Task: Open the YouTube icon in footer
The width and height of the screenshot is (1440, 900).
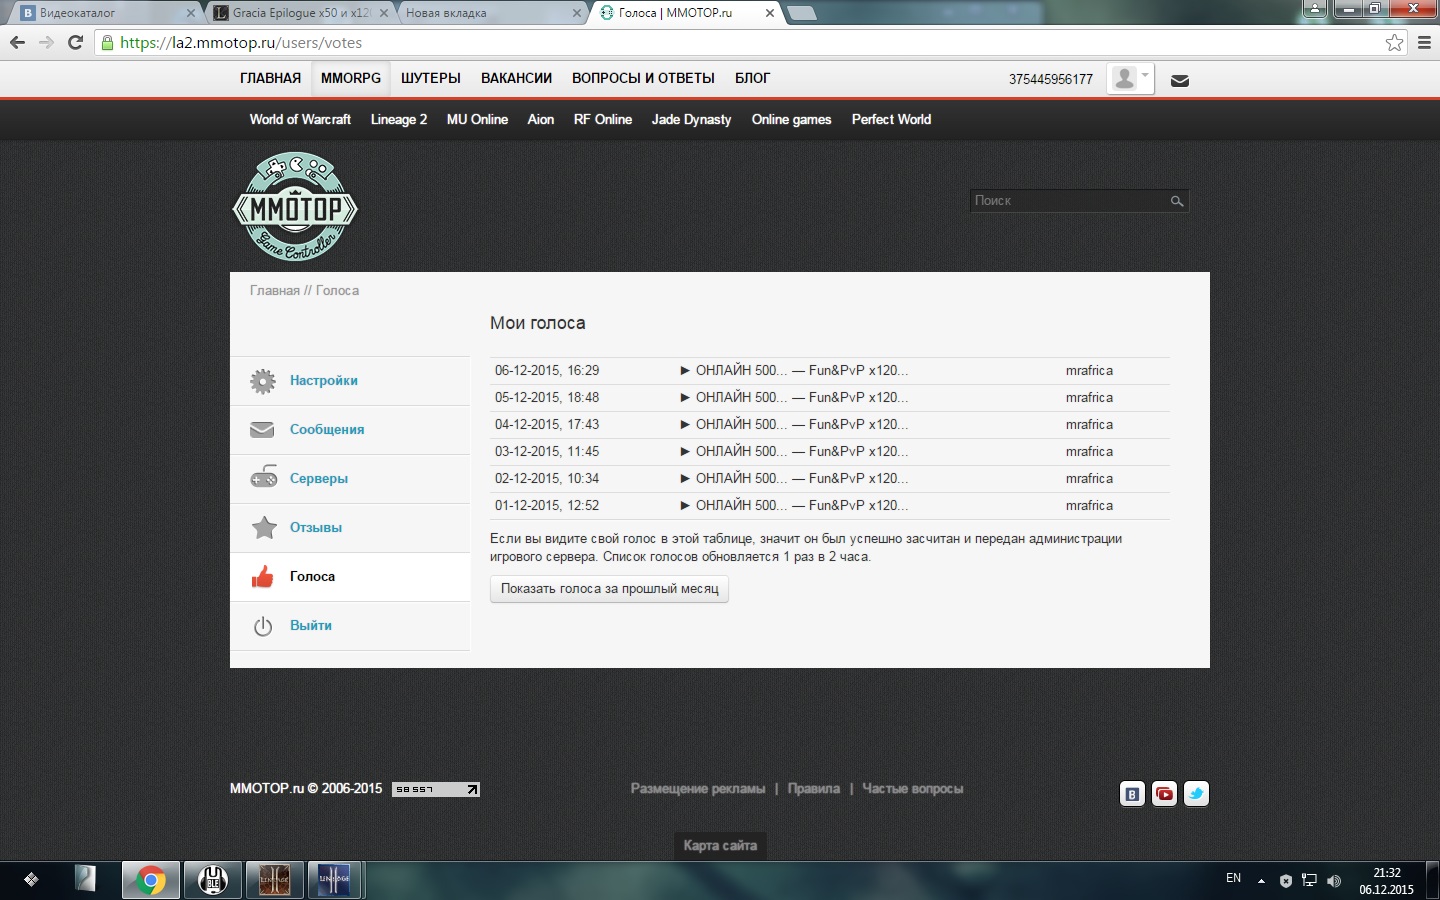Action: click(1164, 794)
